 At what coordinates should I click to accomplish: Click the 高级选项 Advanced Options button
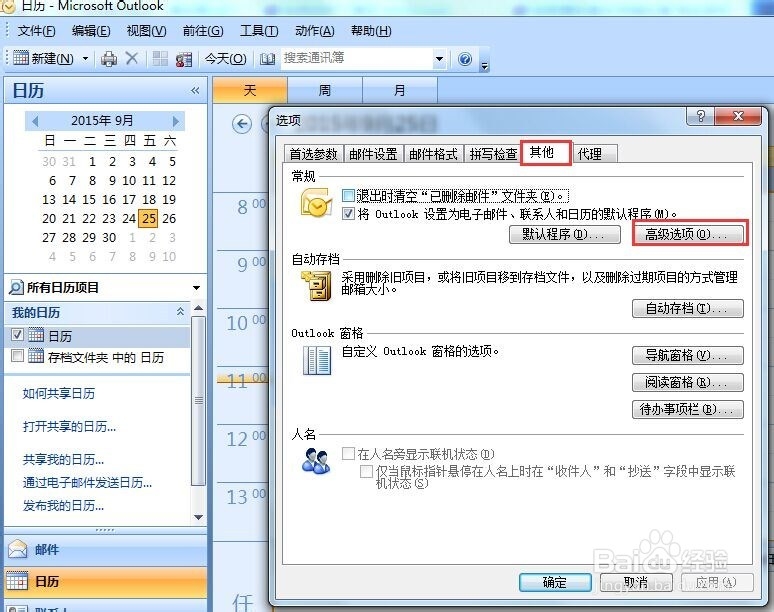(688, 234)
